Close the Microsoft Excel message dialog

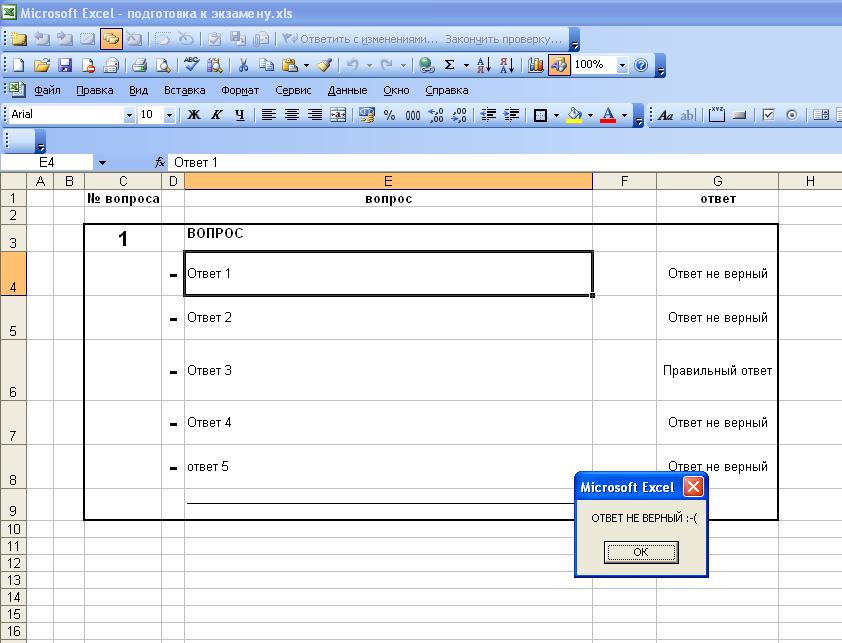[693, 487]
